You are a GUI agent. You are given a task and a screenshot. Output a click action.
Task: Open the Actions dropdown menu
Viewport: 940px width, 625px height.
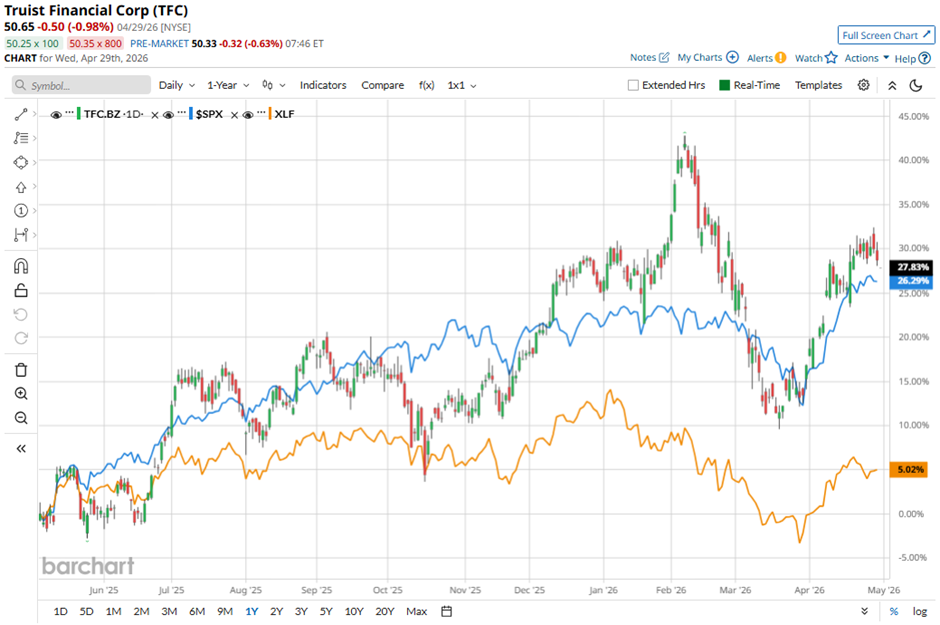coord(866,58)
